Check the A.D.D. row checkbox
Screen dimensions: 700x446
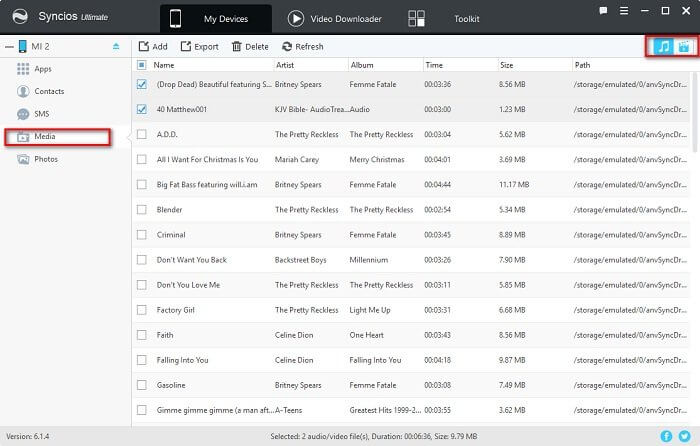142,134
